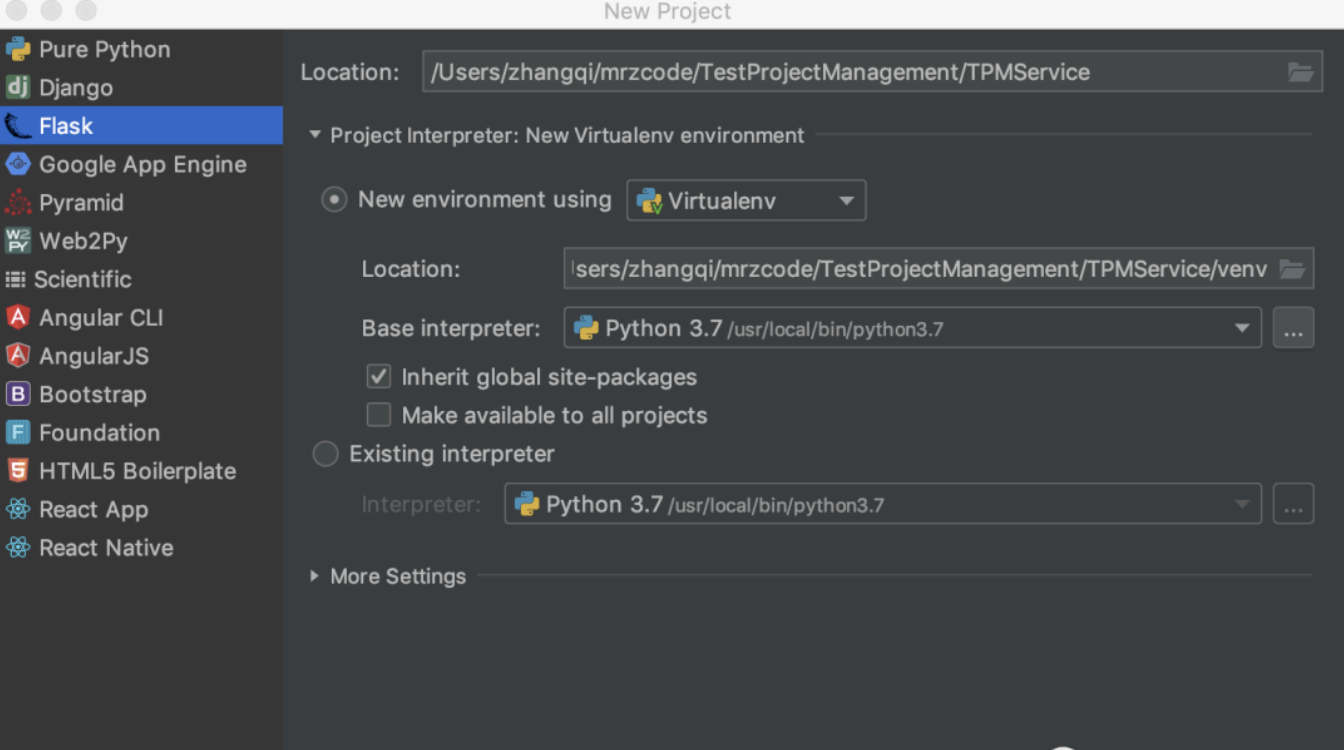Click the Bootstrap B icon
Image resolution: width=1344 pixels, height=750 pixels.
click(17, 394)
